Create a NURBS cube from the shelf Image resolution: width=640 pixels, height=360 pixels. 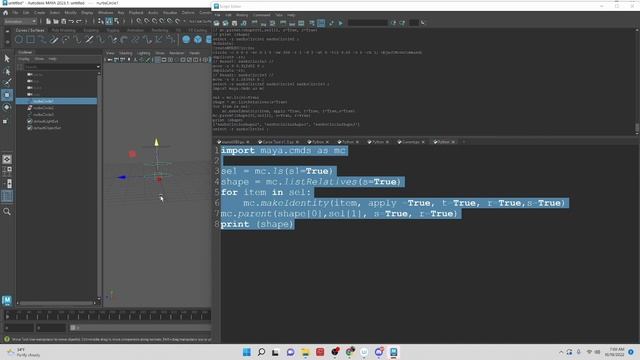point(198,40)
